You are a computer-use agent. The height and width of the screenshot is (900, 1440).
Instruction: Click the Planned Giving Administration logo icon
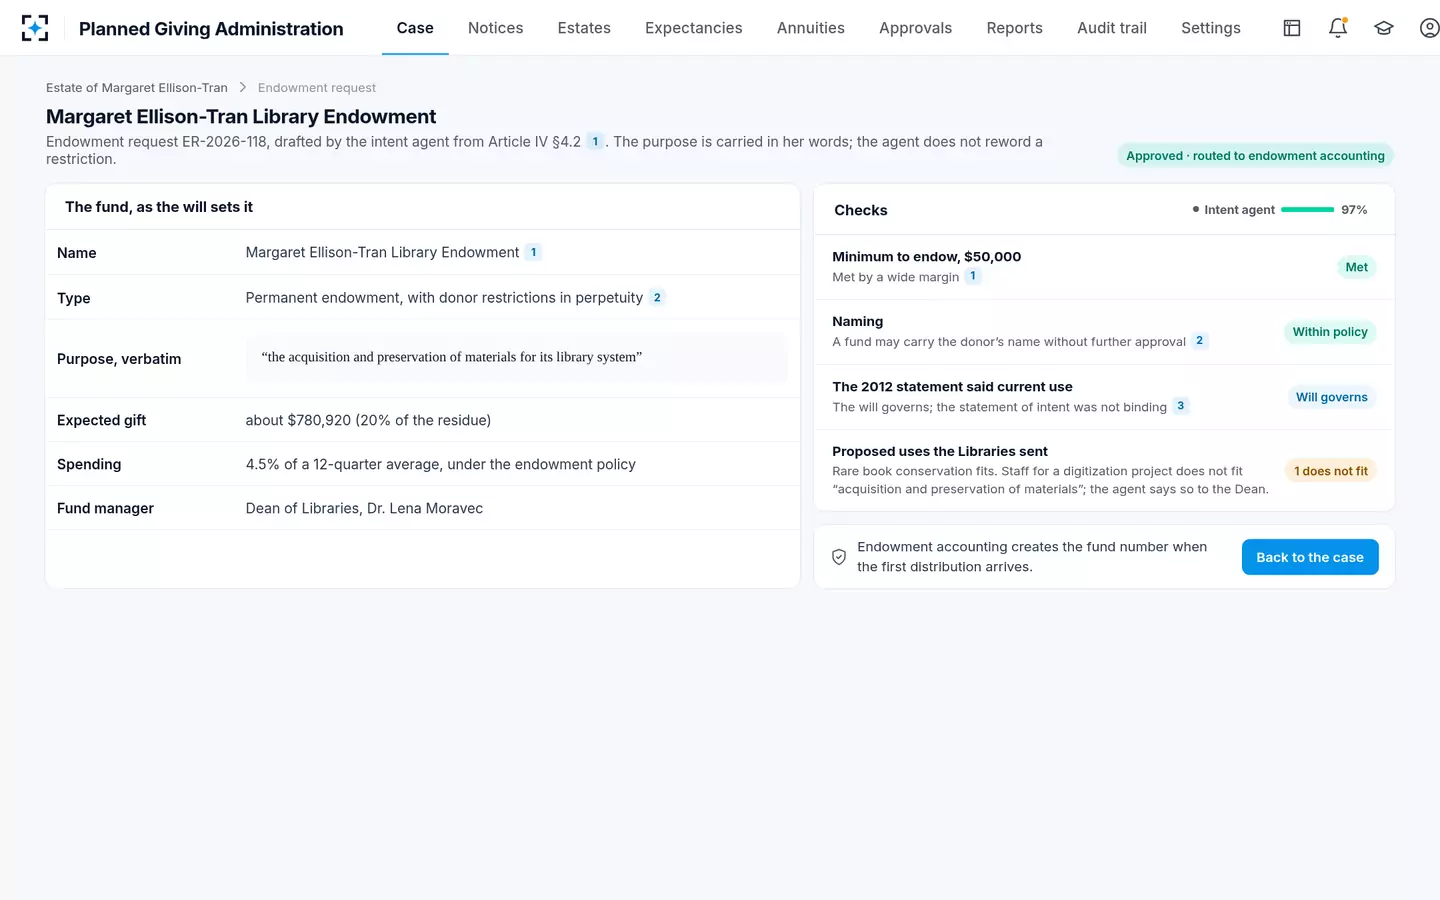[35, 28]
